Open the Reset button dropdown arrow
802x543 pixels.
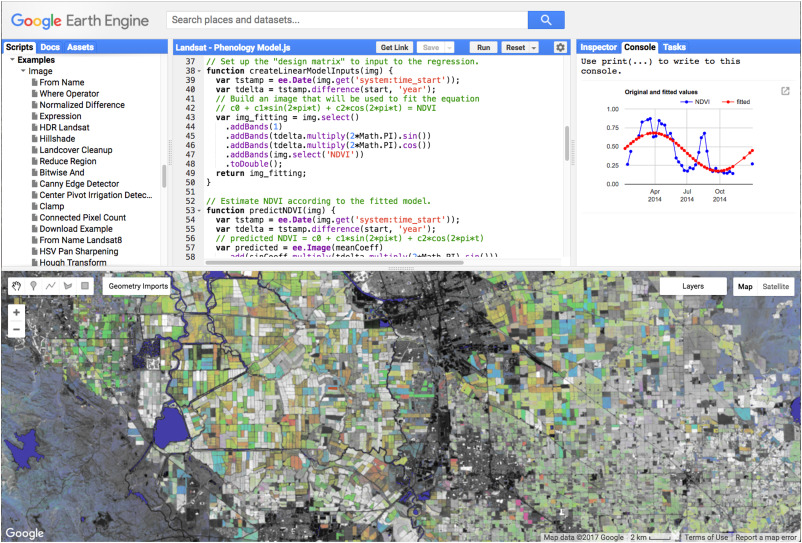[534, 47]
